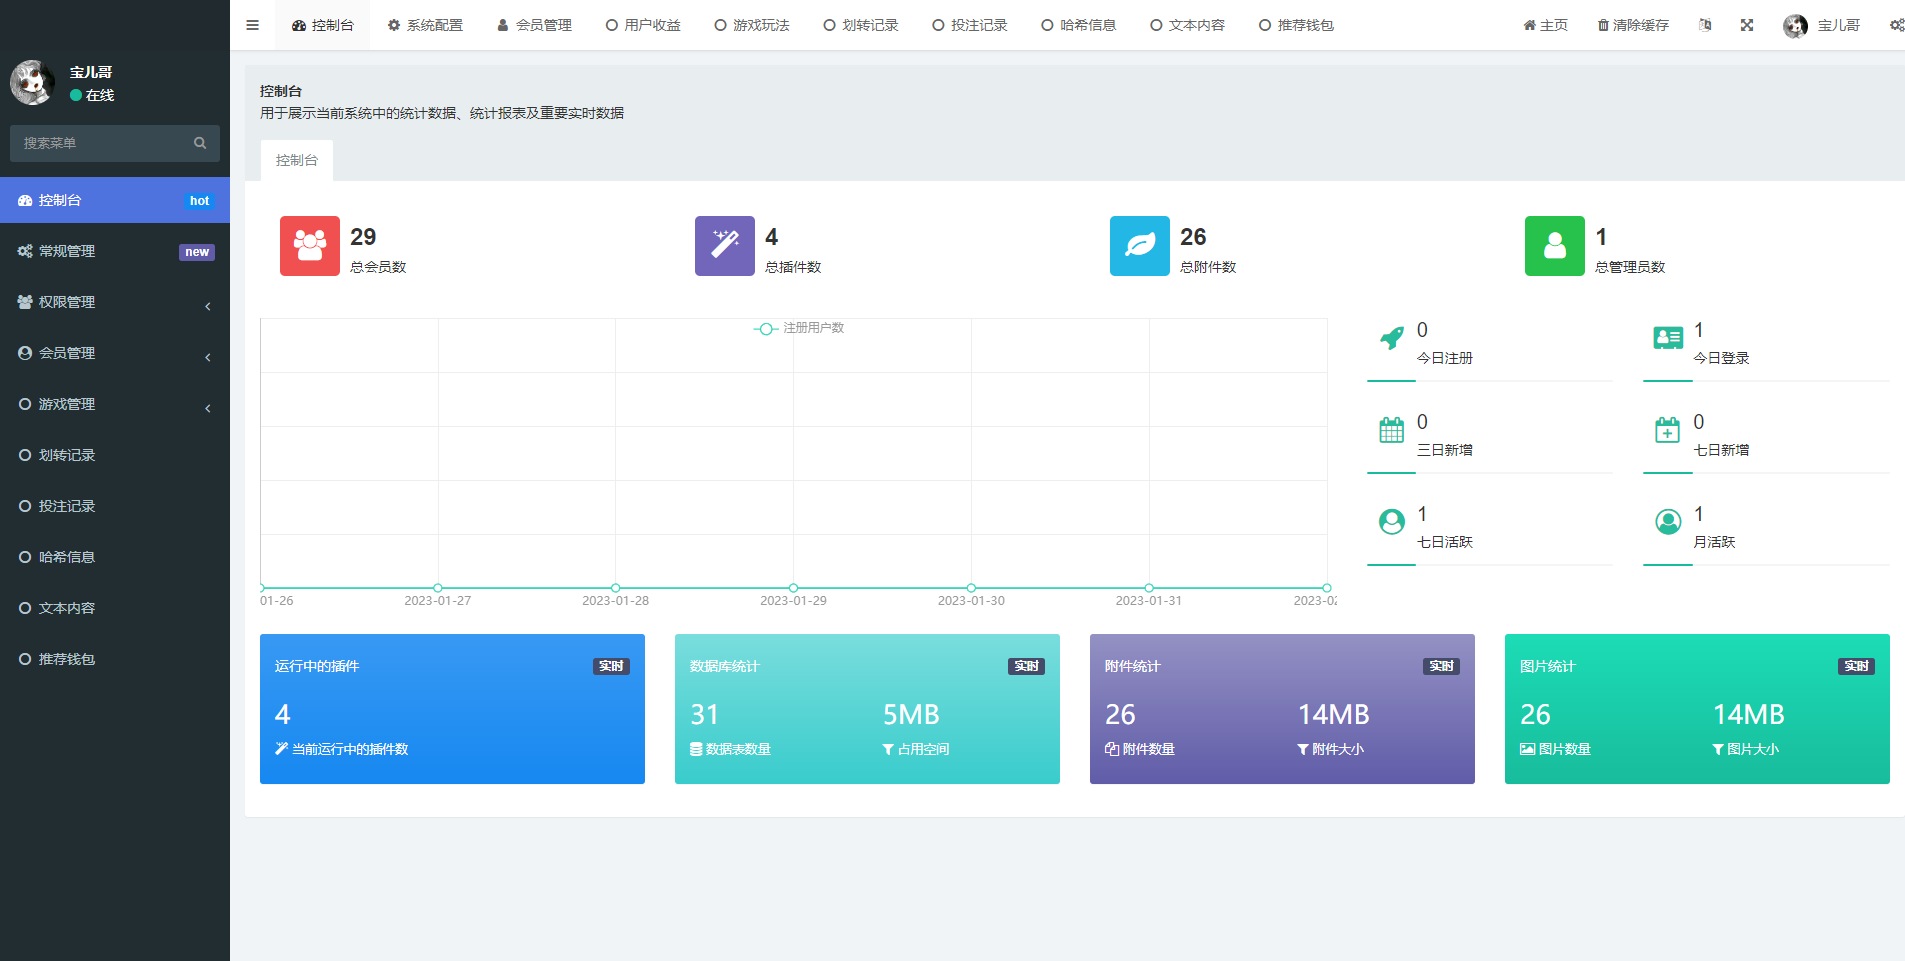Open the 系统配置 top navigation tab
1905x961 pixels.
(425, 25)
